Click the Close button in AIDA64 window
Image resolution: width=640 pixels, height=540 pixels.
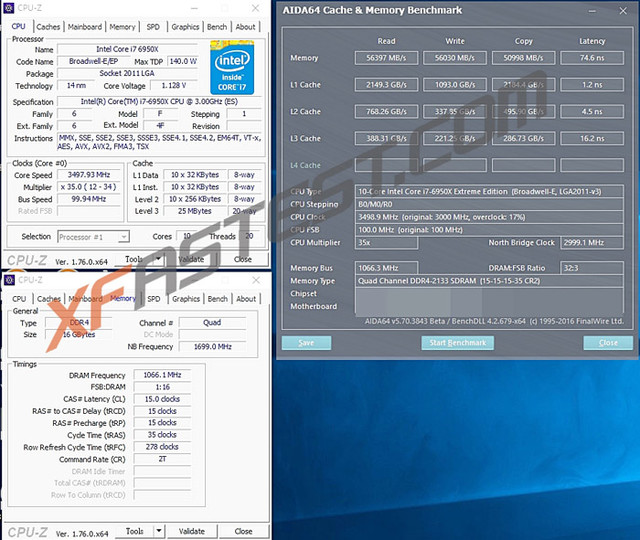pyautogui.click(x=608, y=343)
